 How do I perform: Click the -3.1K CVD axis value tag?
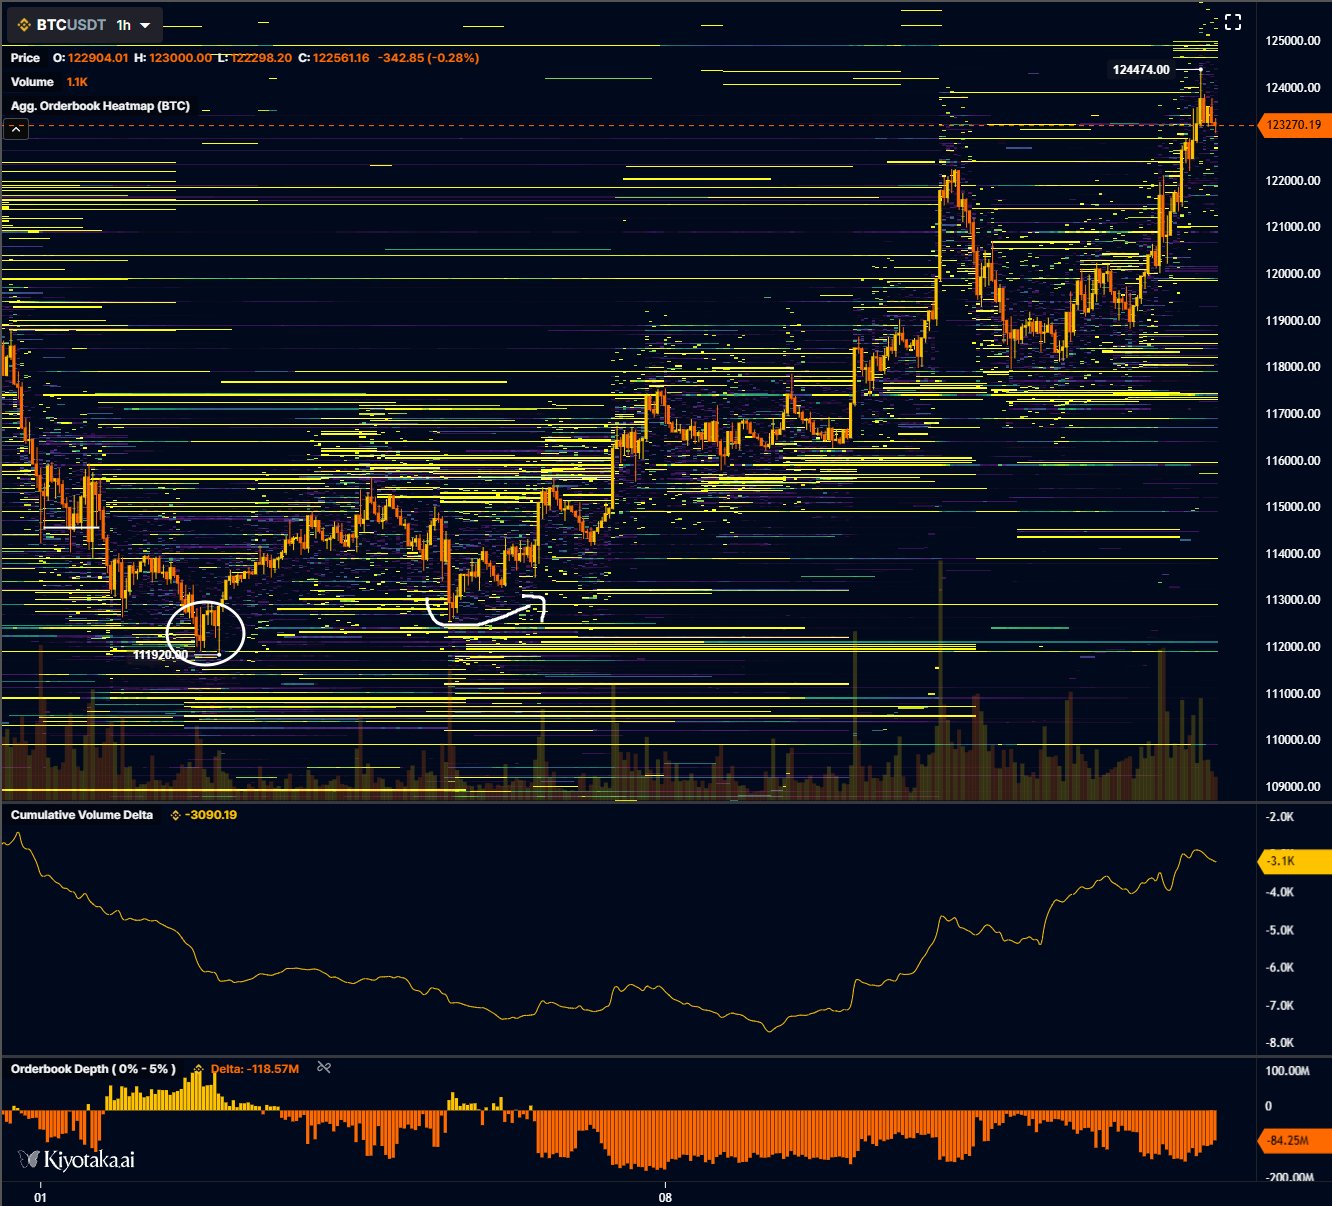tap(1295, 861)
